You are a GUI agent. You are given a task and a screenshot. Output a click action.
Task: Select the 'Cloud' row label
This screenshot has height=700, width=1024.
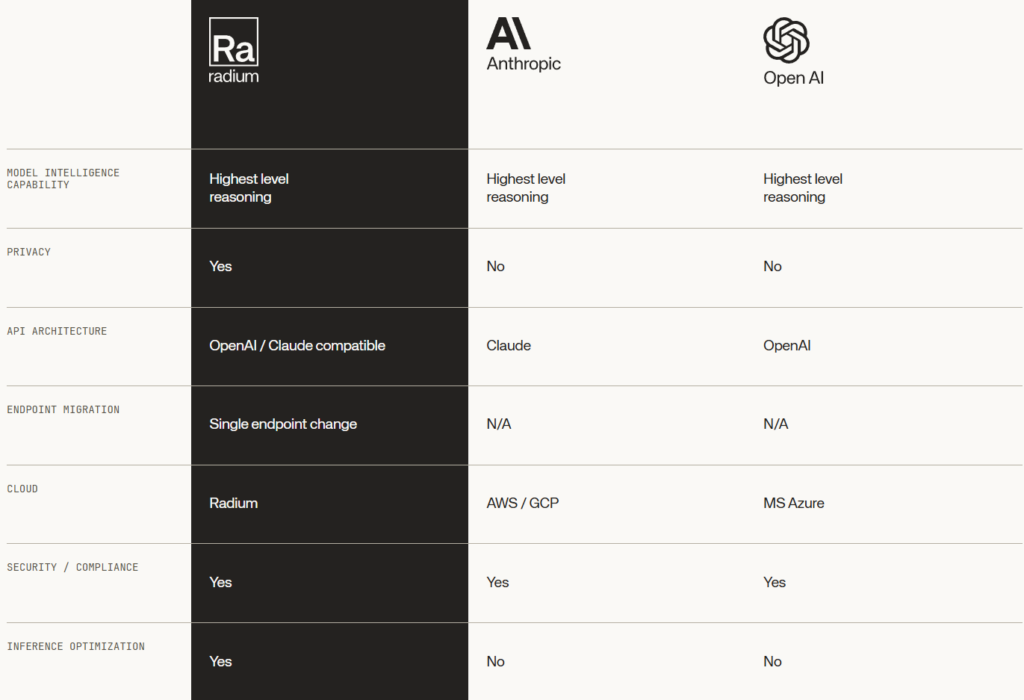pyautogui.click(x=22, y=488)
